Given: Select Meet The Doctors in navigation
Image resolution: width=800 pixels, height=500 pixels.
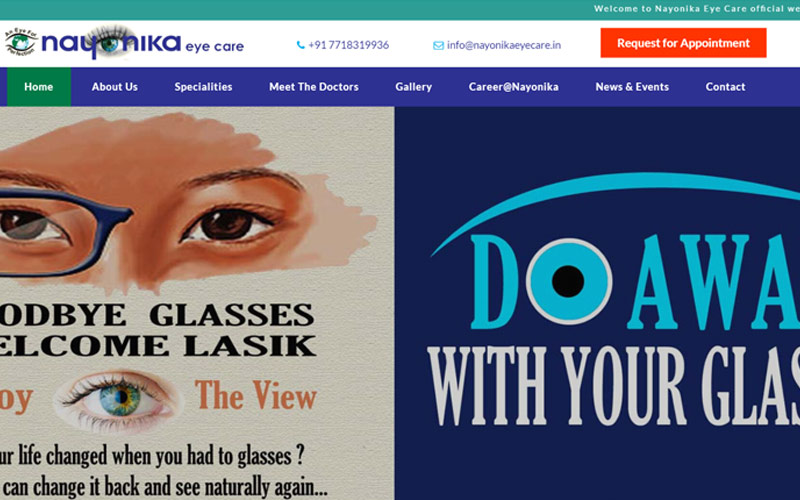Looking at the screenshot, I should point(314,87).
